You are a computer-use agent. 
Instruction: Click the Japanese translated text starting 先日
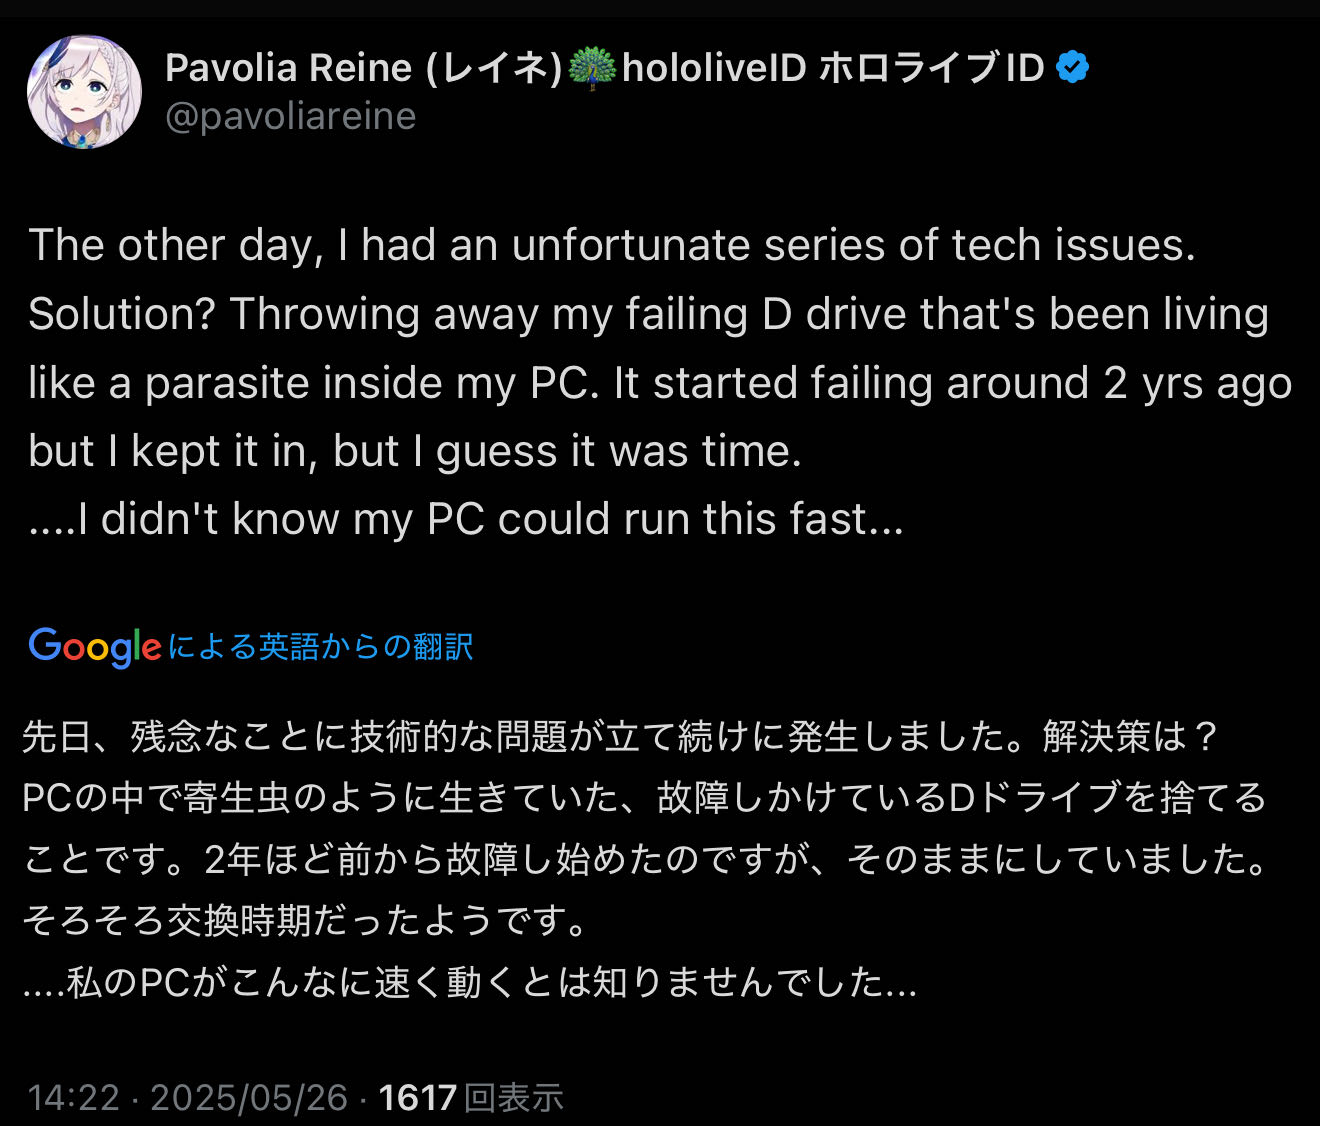coord(645,859)
